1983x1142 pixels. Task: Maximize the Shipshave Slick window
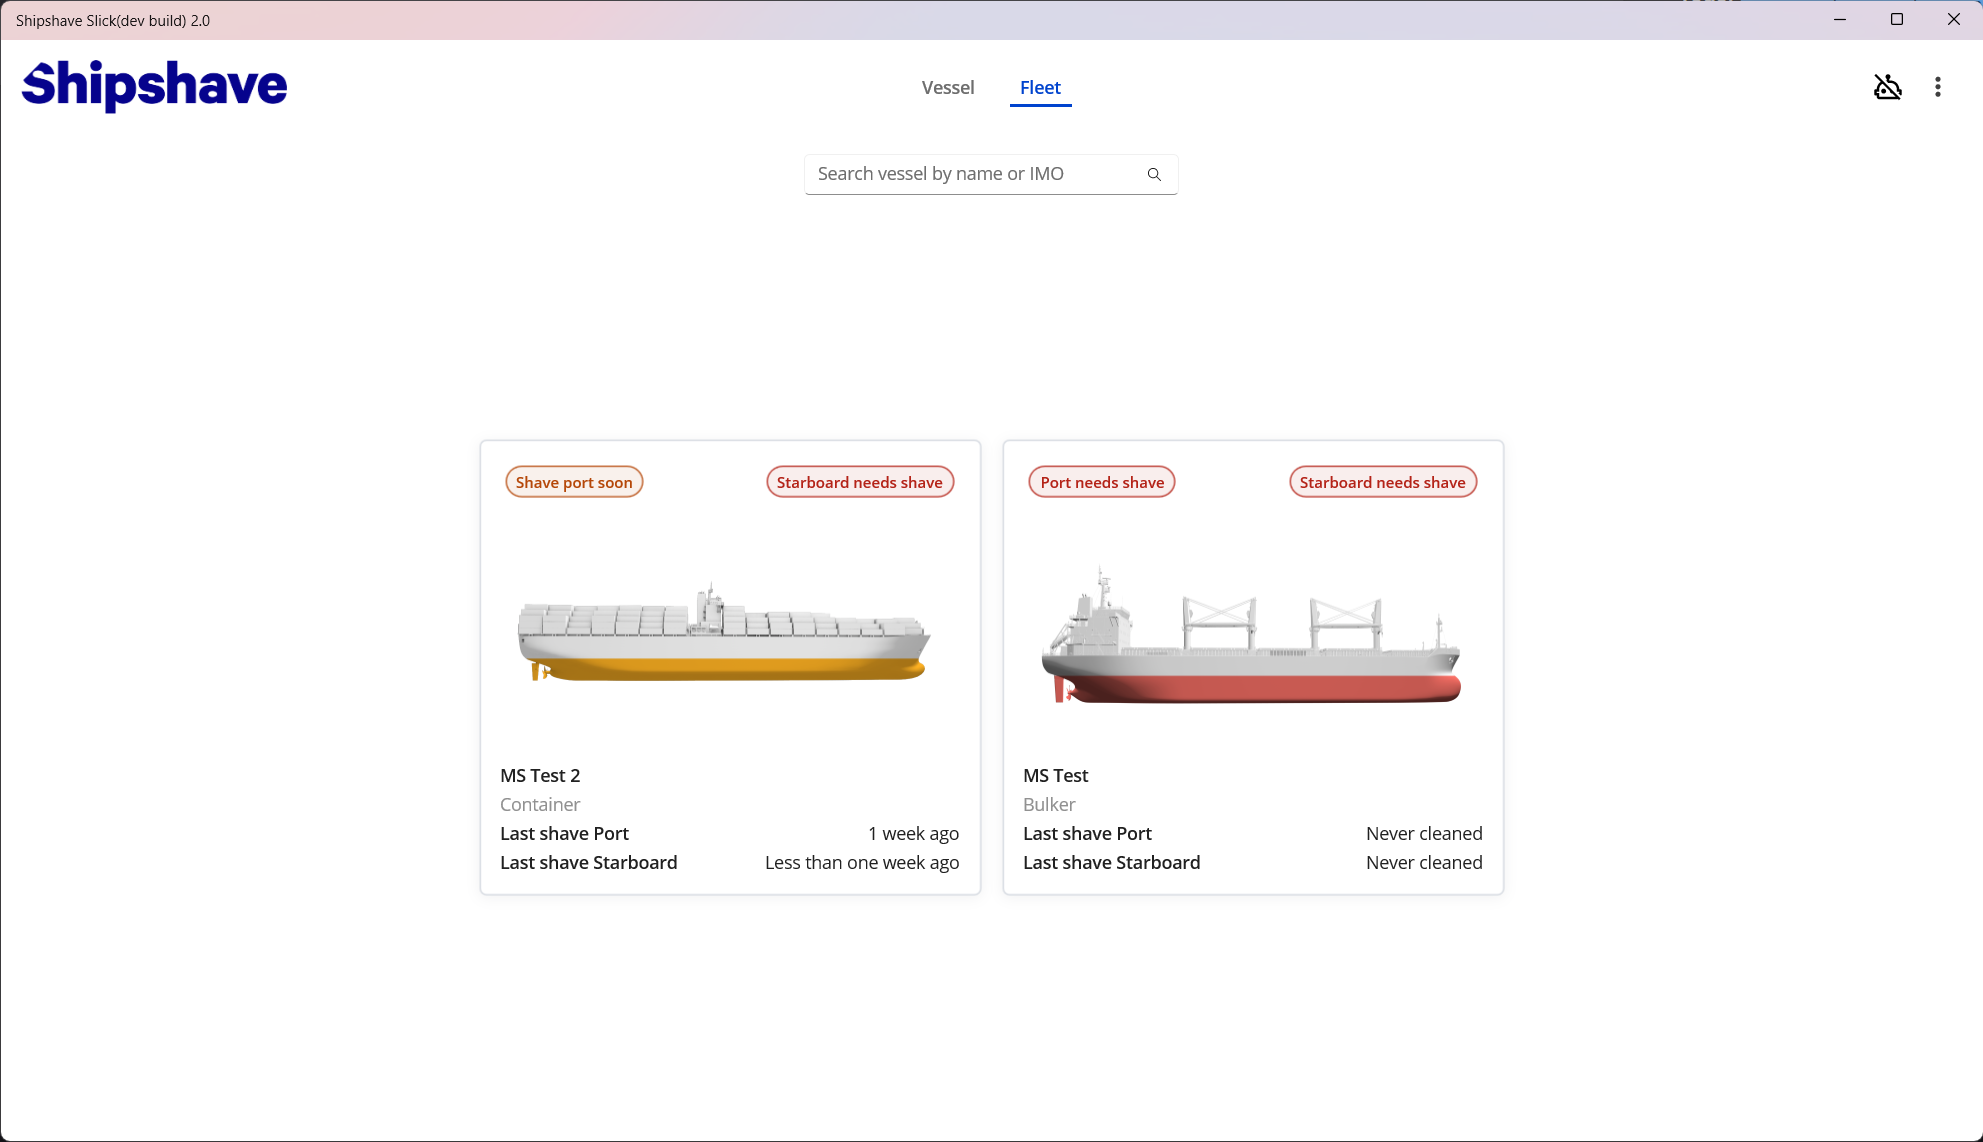point(1896,19)
